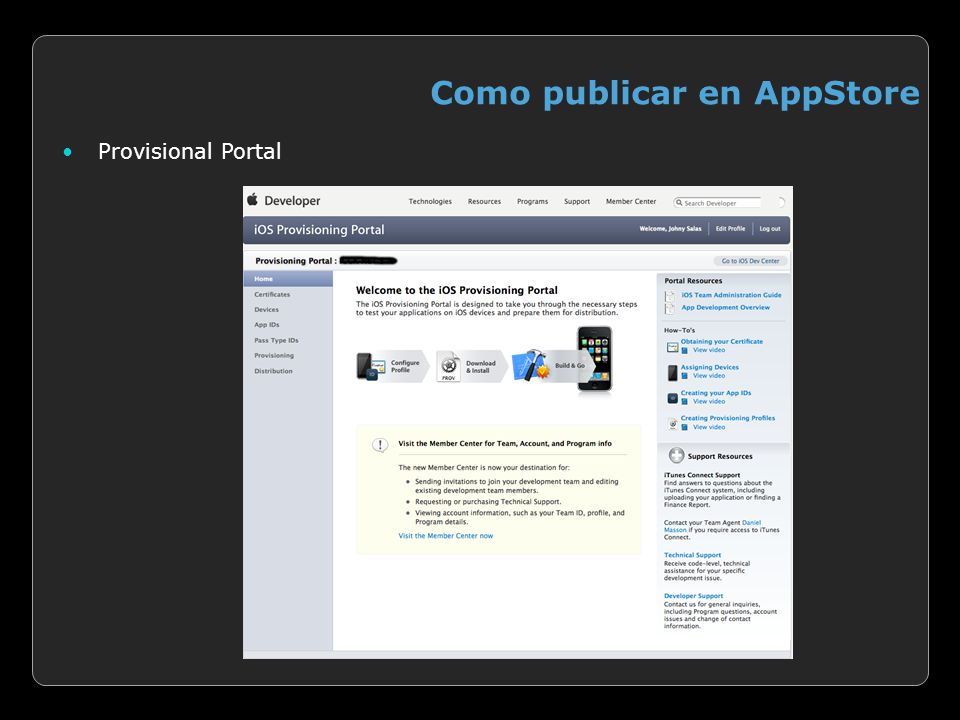Click View video under Assigning Devices
The height and width of the screenshot is (720, 960).
pyautogui.click(x=709, y=376)
